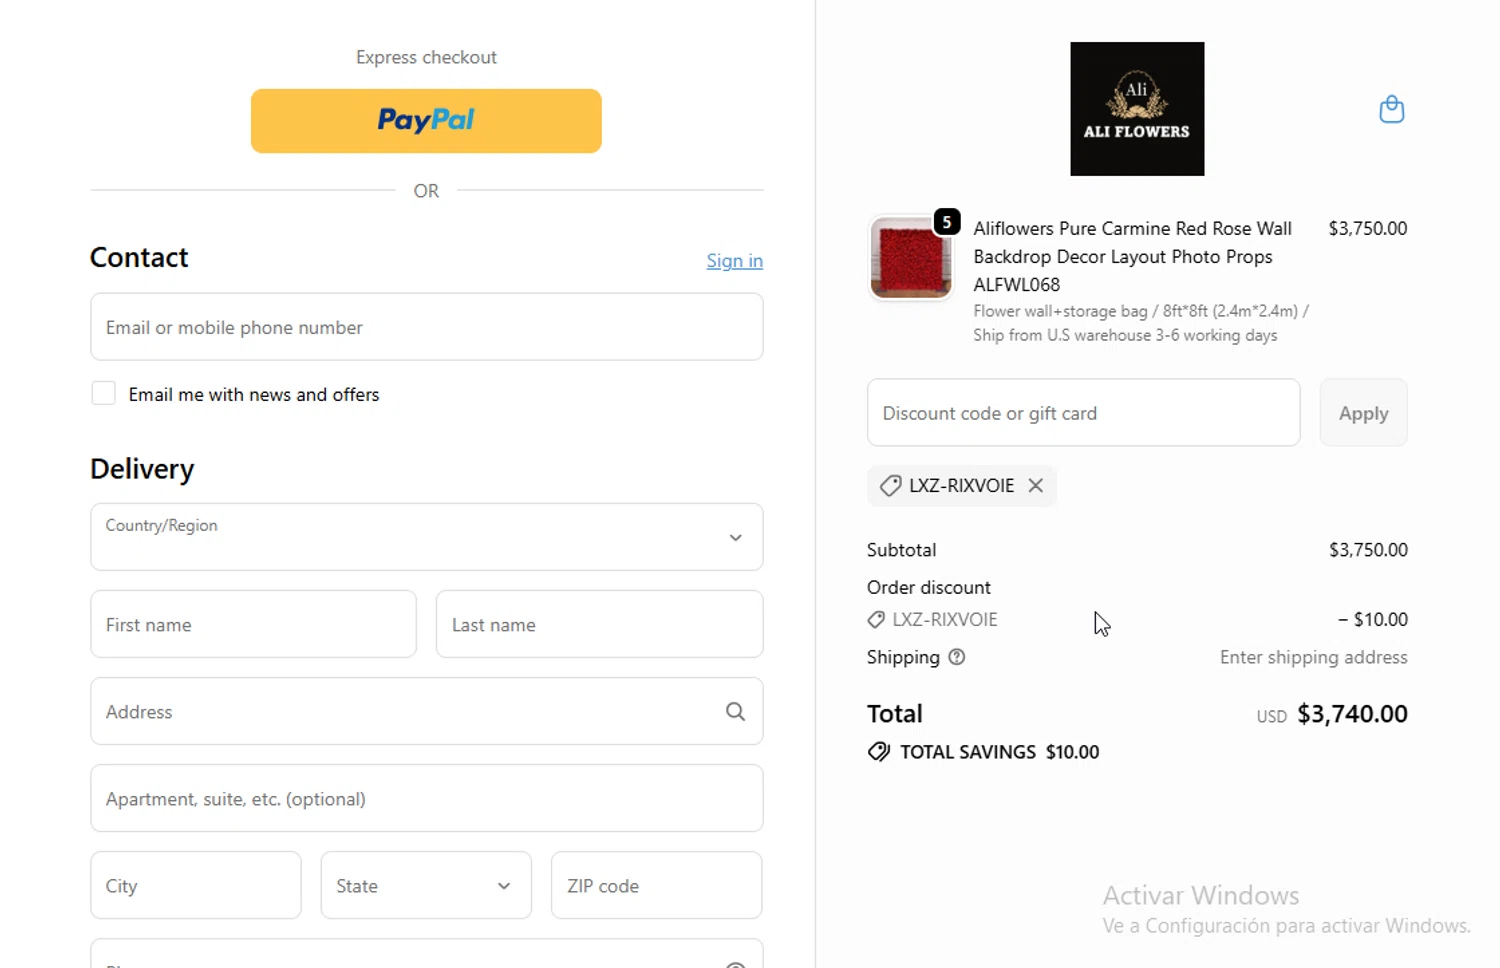Screen dimensions: 1500x968
Task: Enable Email me with news and offers
Action: click(x=103, y=394)
